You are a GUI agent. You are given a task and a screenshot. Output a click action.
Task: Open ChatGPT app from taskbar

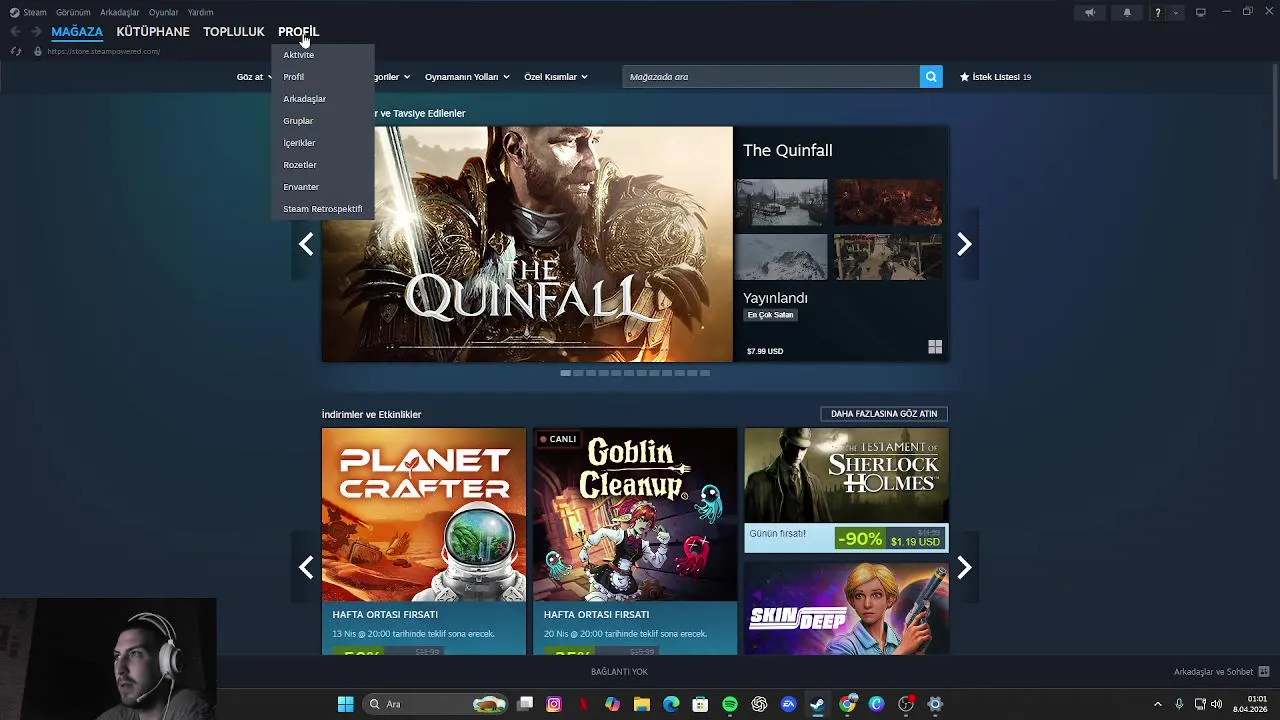[759, 704]
